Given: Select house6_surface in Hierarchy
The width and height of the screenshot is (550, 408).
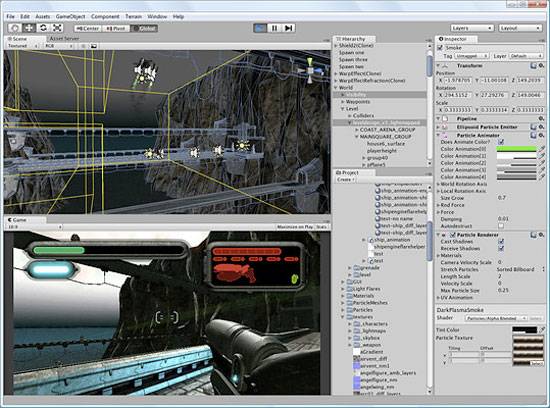Looking at the screenshot, I should [386, 144].
